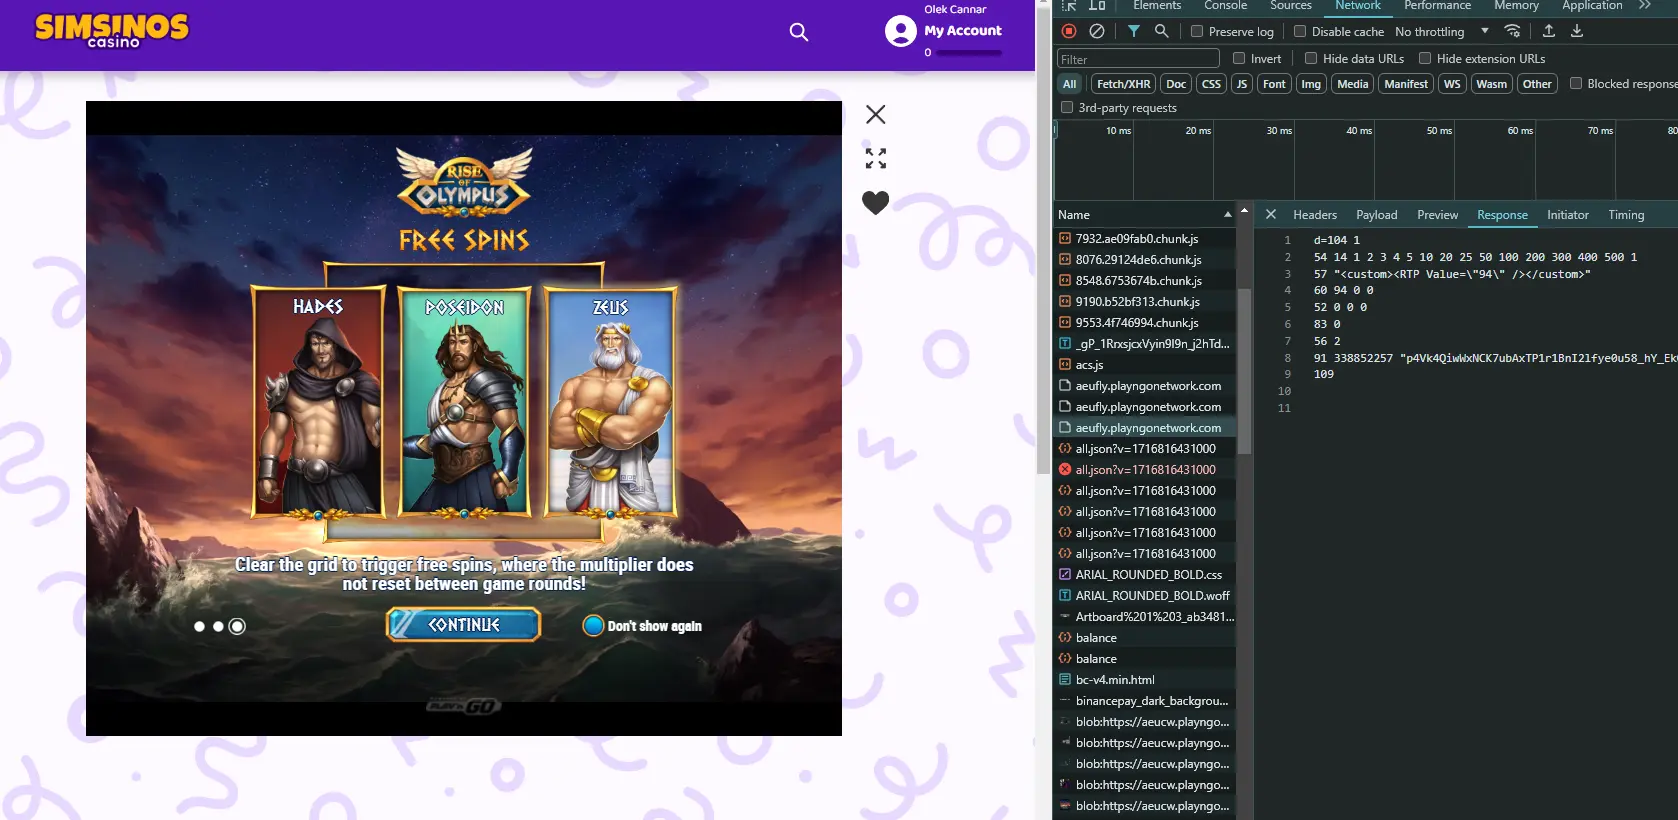Filter requests by CSS type
The height and width of the screenshot is (820, 1678).
pos(1211,84)
